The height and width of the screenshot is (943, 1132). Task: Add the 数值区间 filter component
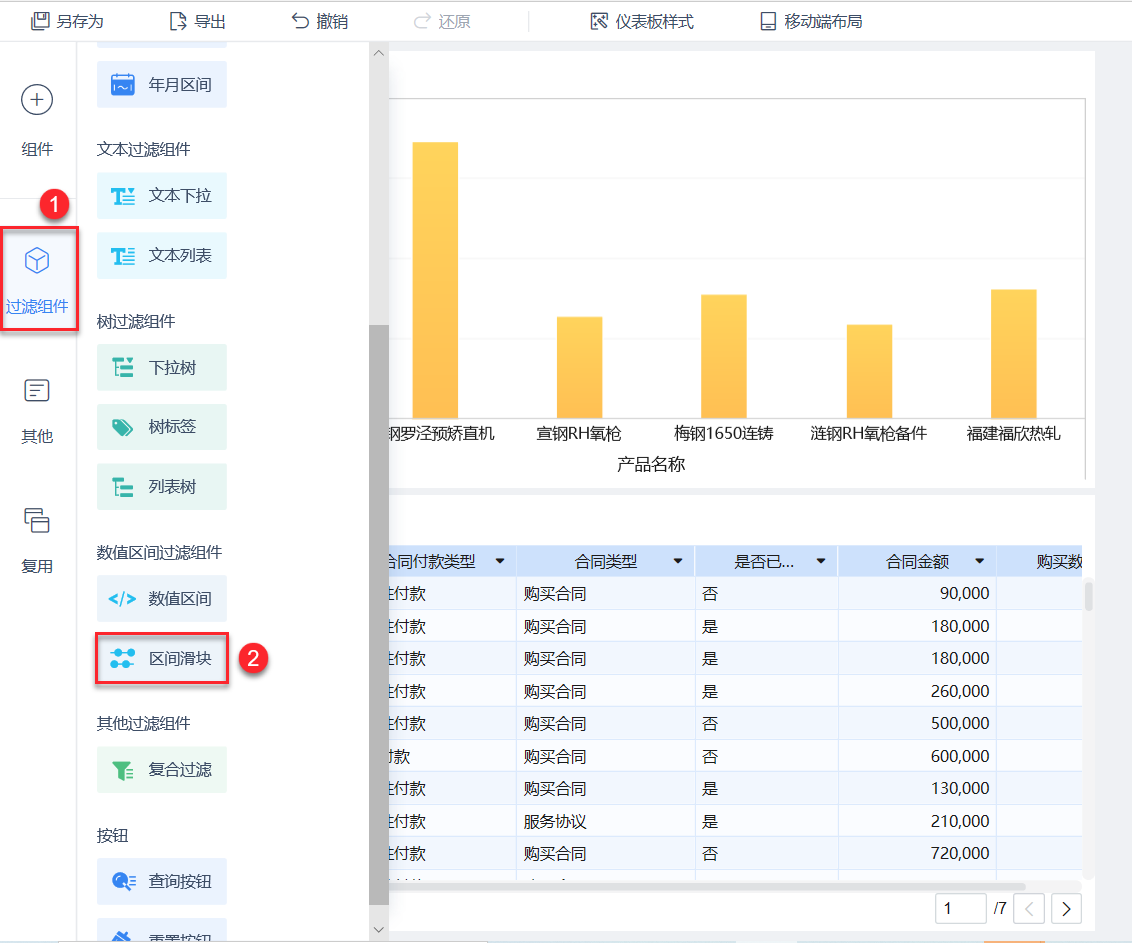pyautogui.click(x=162, y=599)
